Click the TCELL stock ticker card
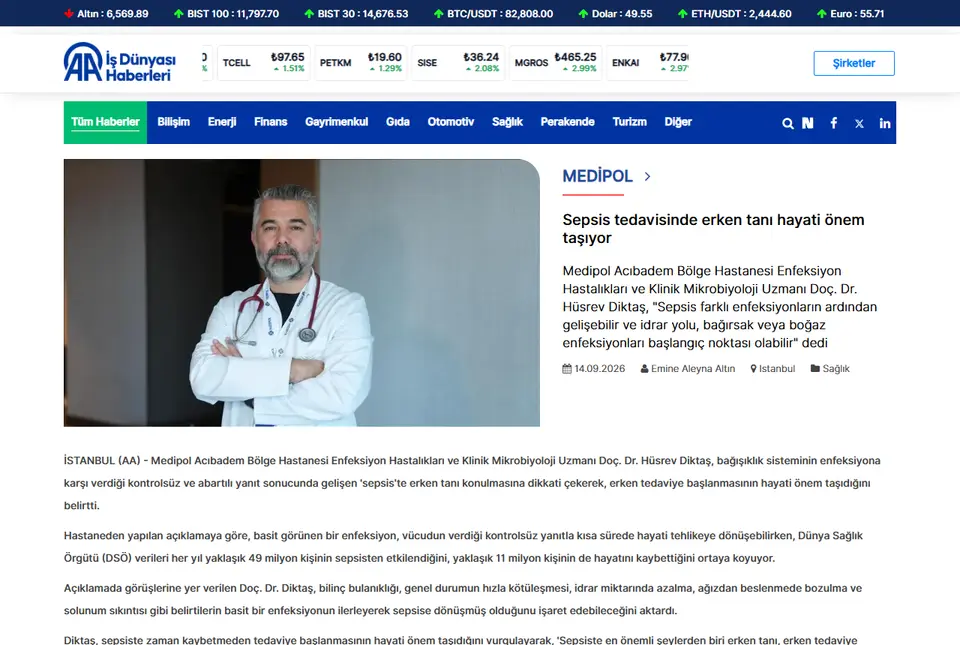960x645 pixels. [264, 62]
